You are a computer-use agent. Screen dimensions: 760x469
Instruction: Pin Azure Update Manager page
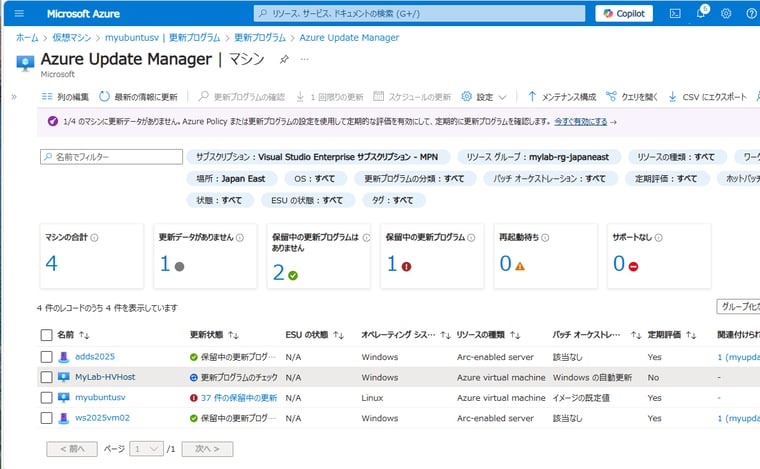284,59
